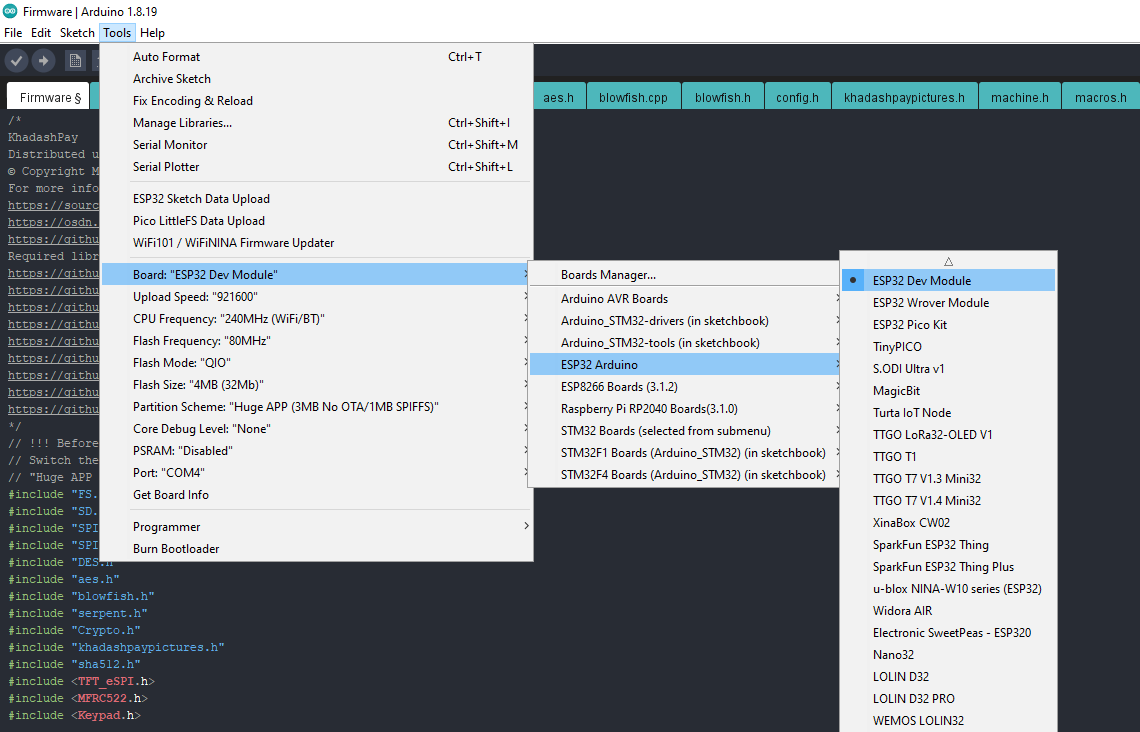Open Arduino_STM32-tools (in sketchbook) submenu
The width and height of the screenshot is (1140, 732).
(x=685, y=342)
